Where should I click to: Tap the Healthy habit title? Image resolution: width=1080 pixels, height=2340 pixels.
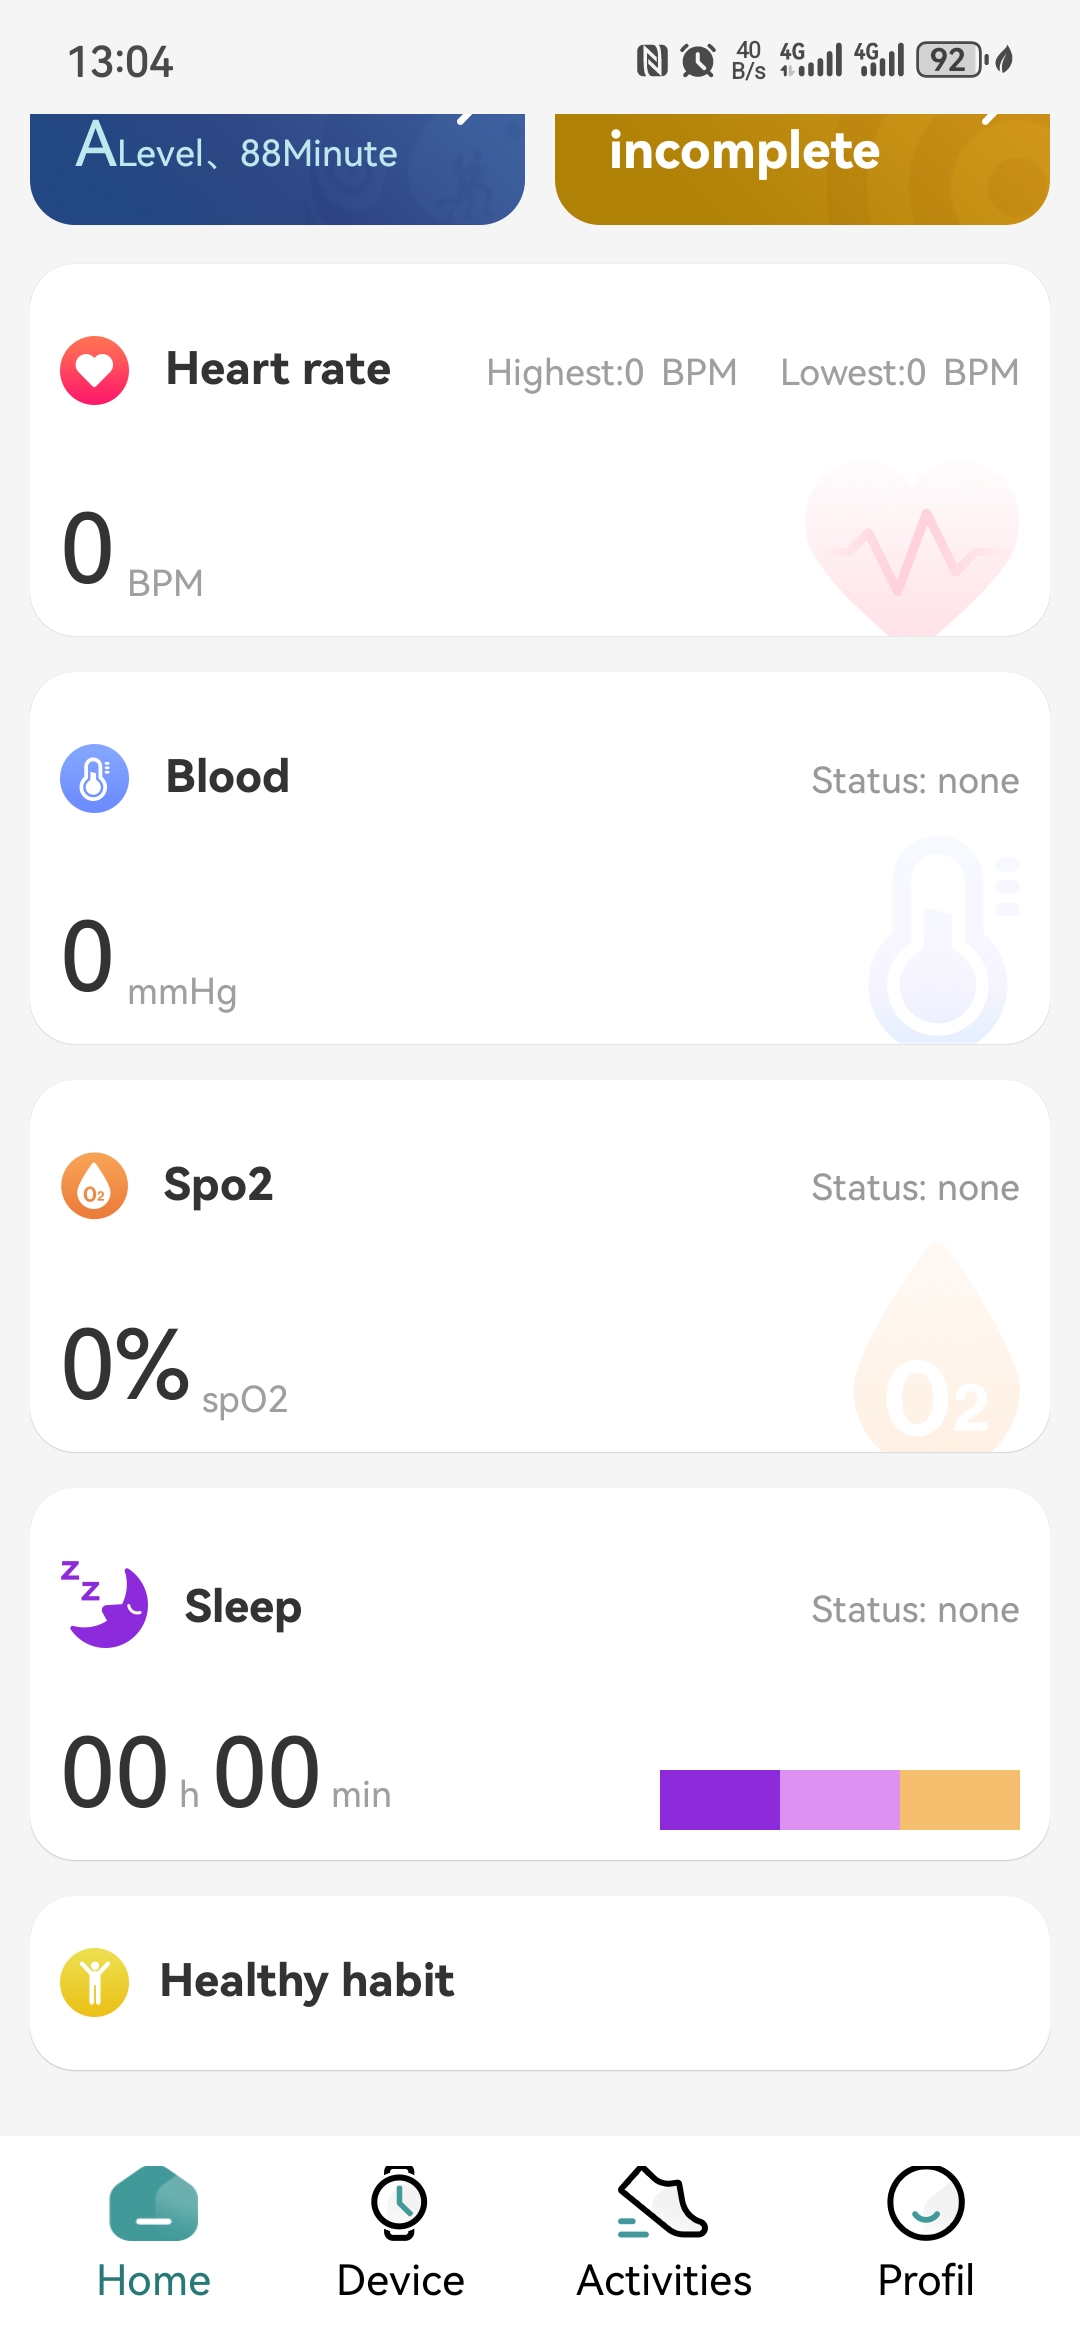(x=307, y=1981)
